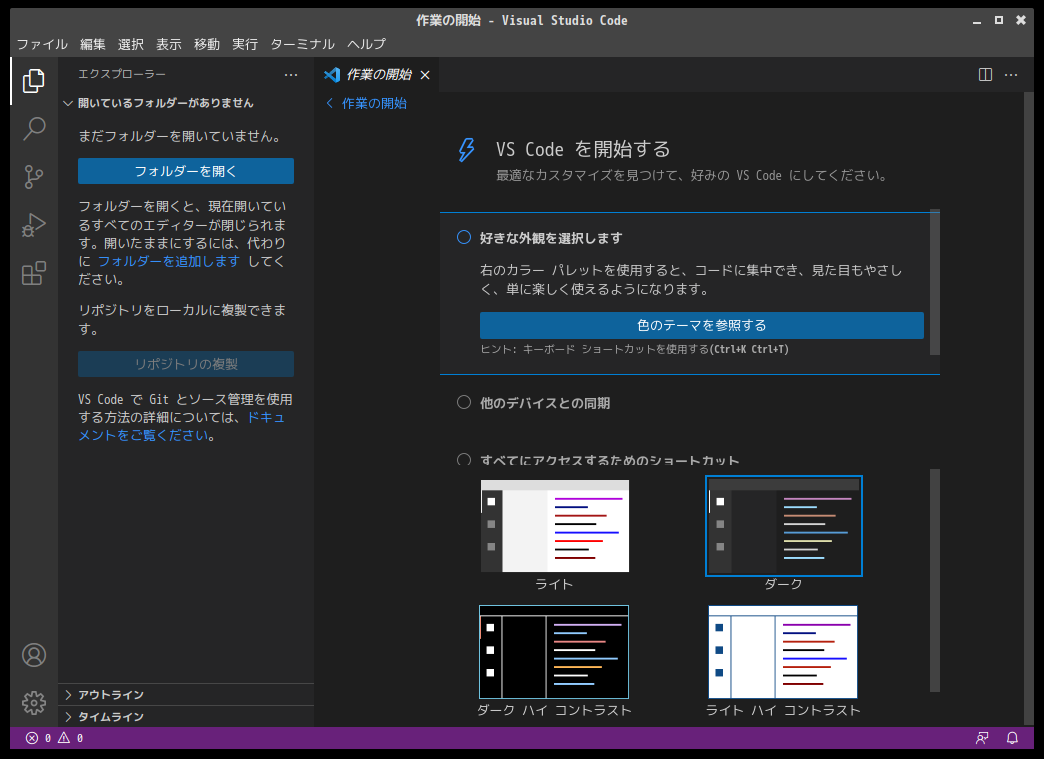Choose the ダーク ハイ コントラスト theme thumbnail

tap(554, 652)
